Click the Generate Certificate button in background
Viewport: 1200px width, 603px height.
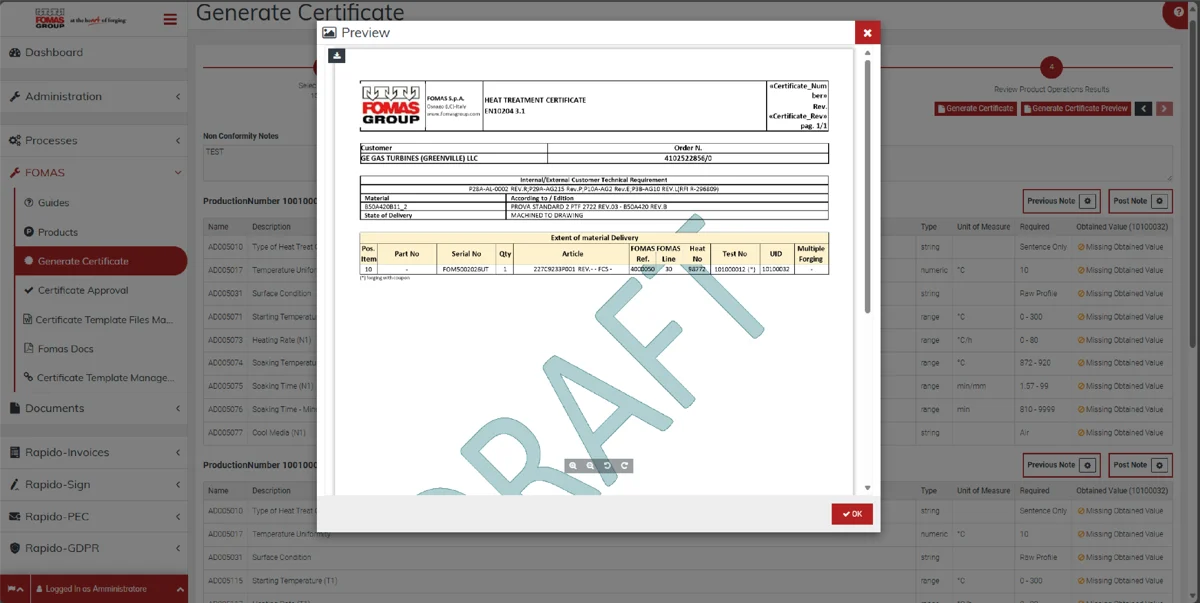tap(975, 108)
